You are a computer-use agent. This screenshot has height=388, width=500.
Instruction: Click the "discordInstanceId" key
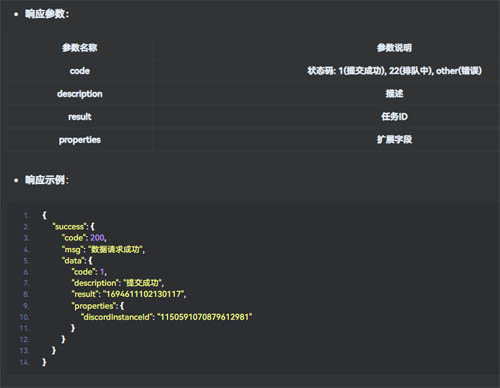point(117,317)
